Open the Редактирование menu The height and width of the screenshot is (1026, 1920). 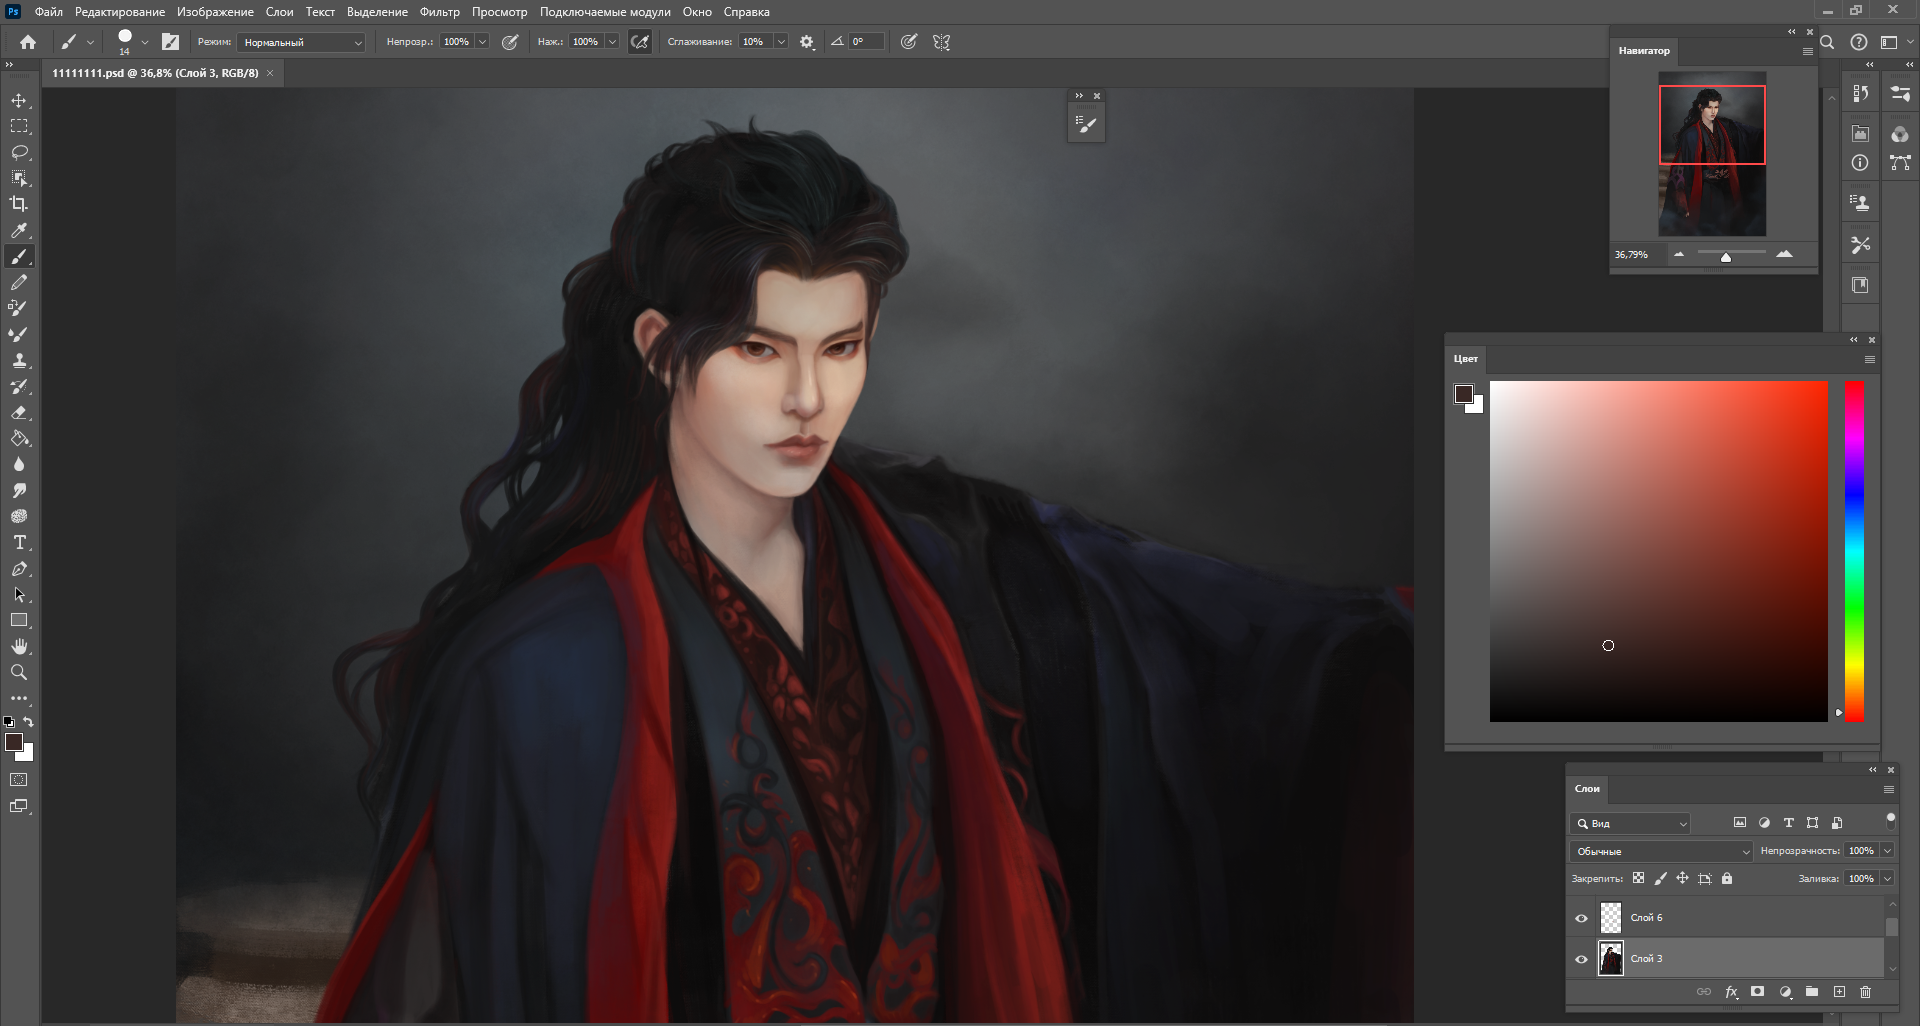point(120,12)
